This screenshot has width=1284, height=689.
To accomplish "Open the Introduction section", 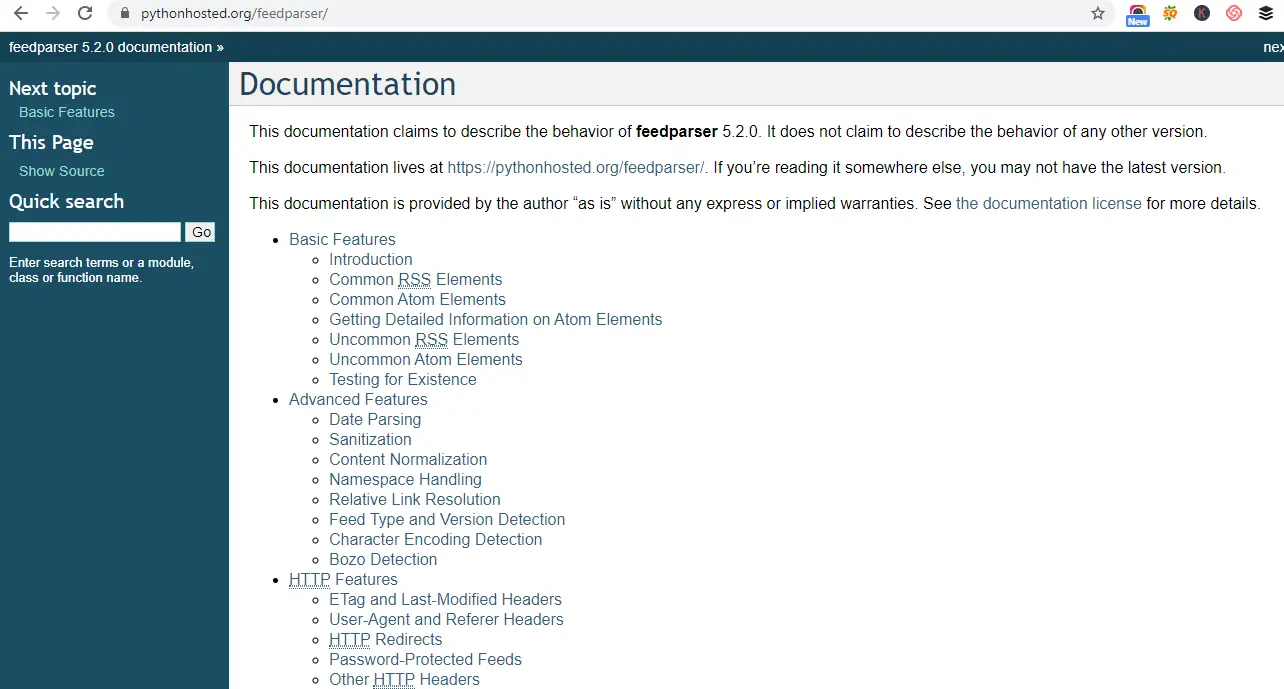I will tap(370, 259).
